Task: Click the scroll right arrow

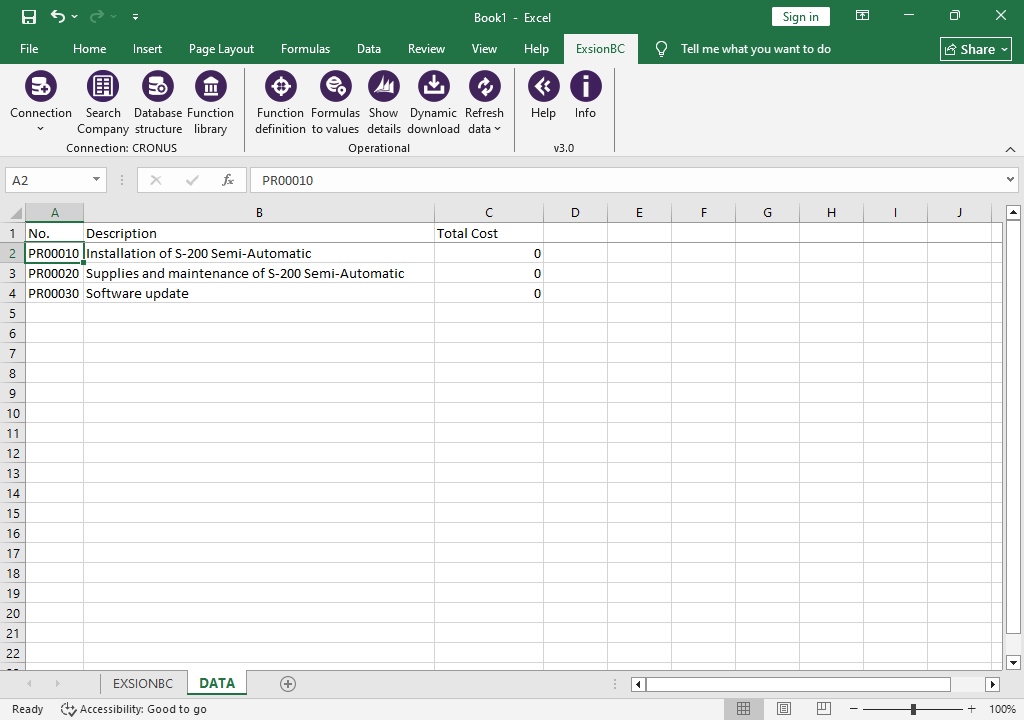Action: [993, 684]
